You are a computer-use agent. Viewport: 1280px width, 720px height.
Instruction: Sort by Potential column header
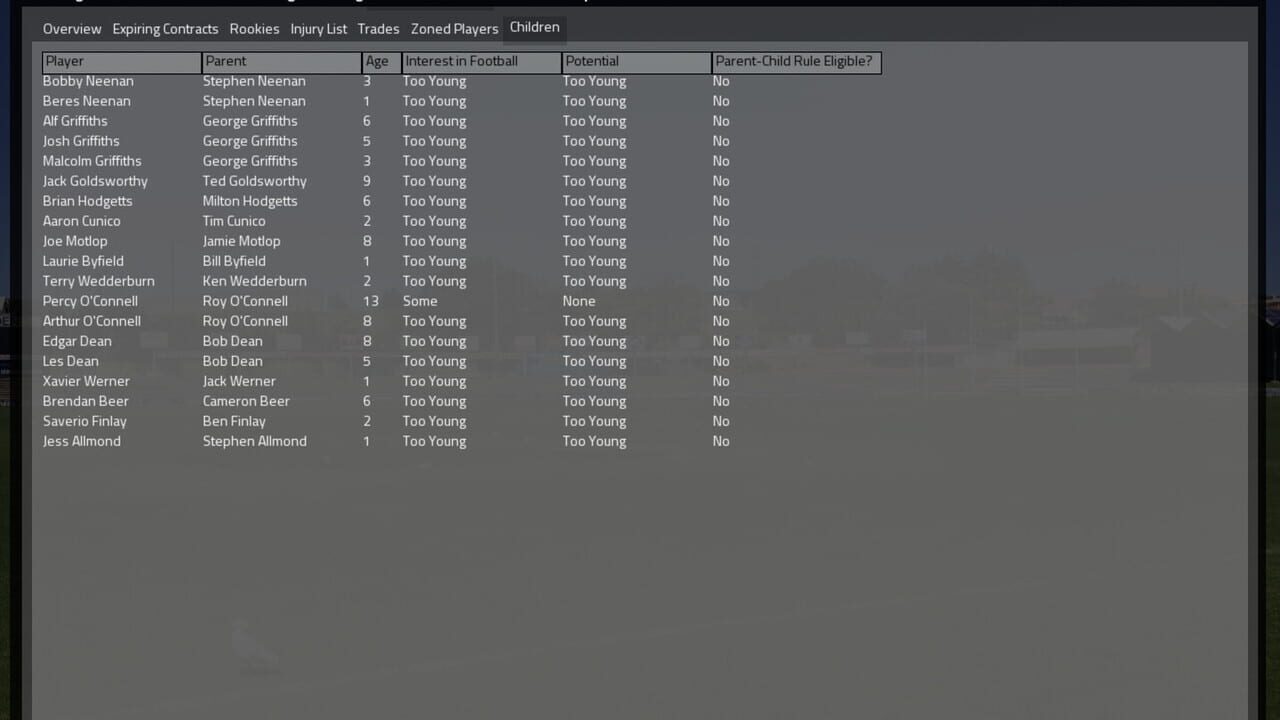pos(637,62)
